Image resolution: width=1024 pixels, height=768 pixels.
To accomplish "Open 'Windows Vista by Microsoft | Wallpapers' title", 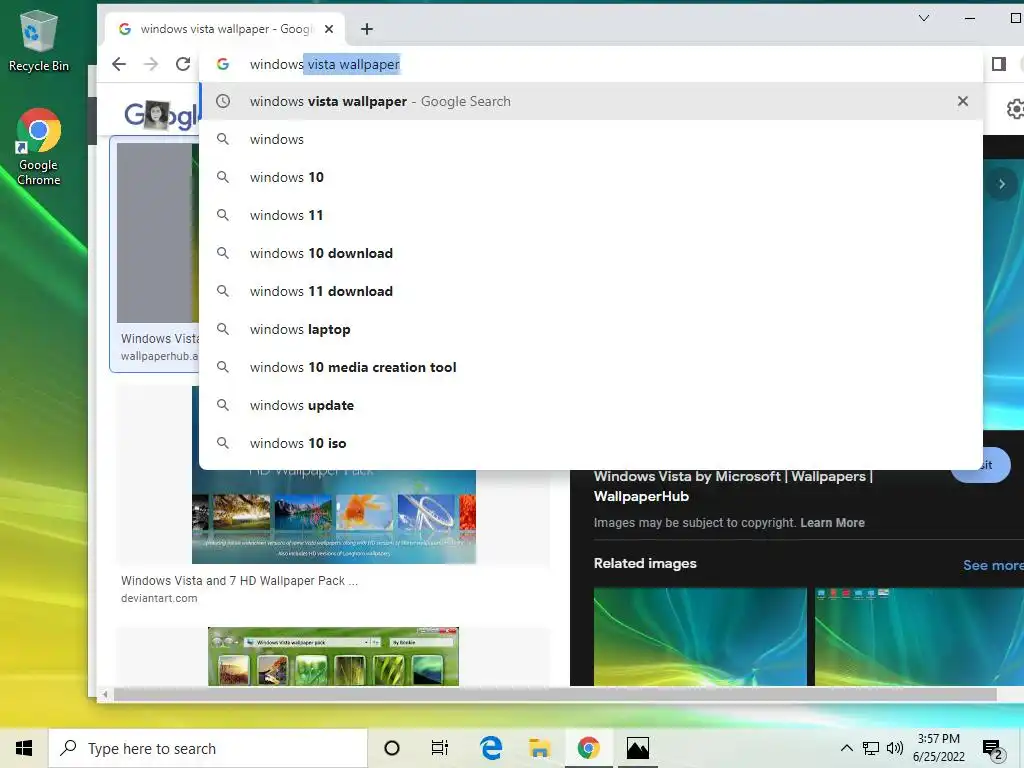I will pos(733,486).
